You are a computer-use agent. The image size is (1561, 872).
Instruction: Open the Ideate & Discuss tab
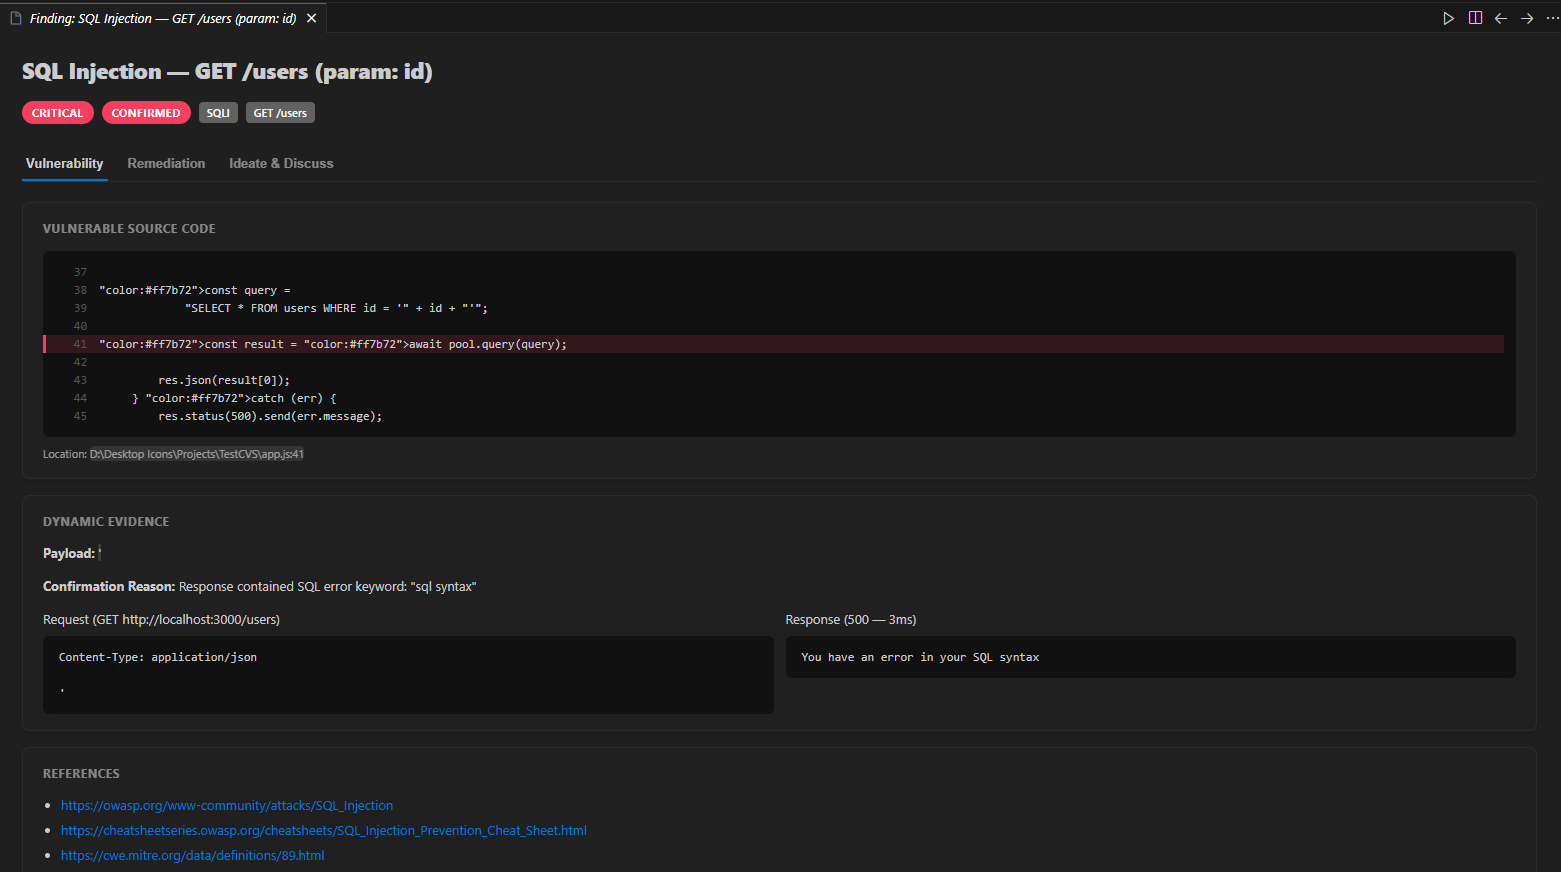281,163
